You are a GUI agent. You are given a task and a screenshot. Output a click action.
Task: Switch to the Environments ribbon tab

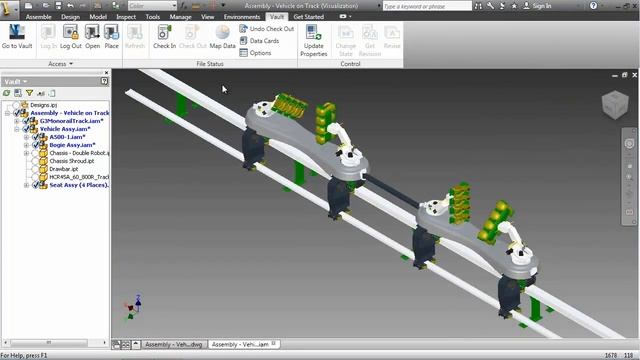click(242, 17)
